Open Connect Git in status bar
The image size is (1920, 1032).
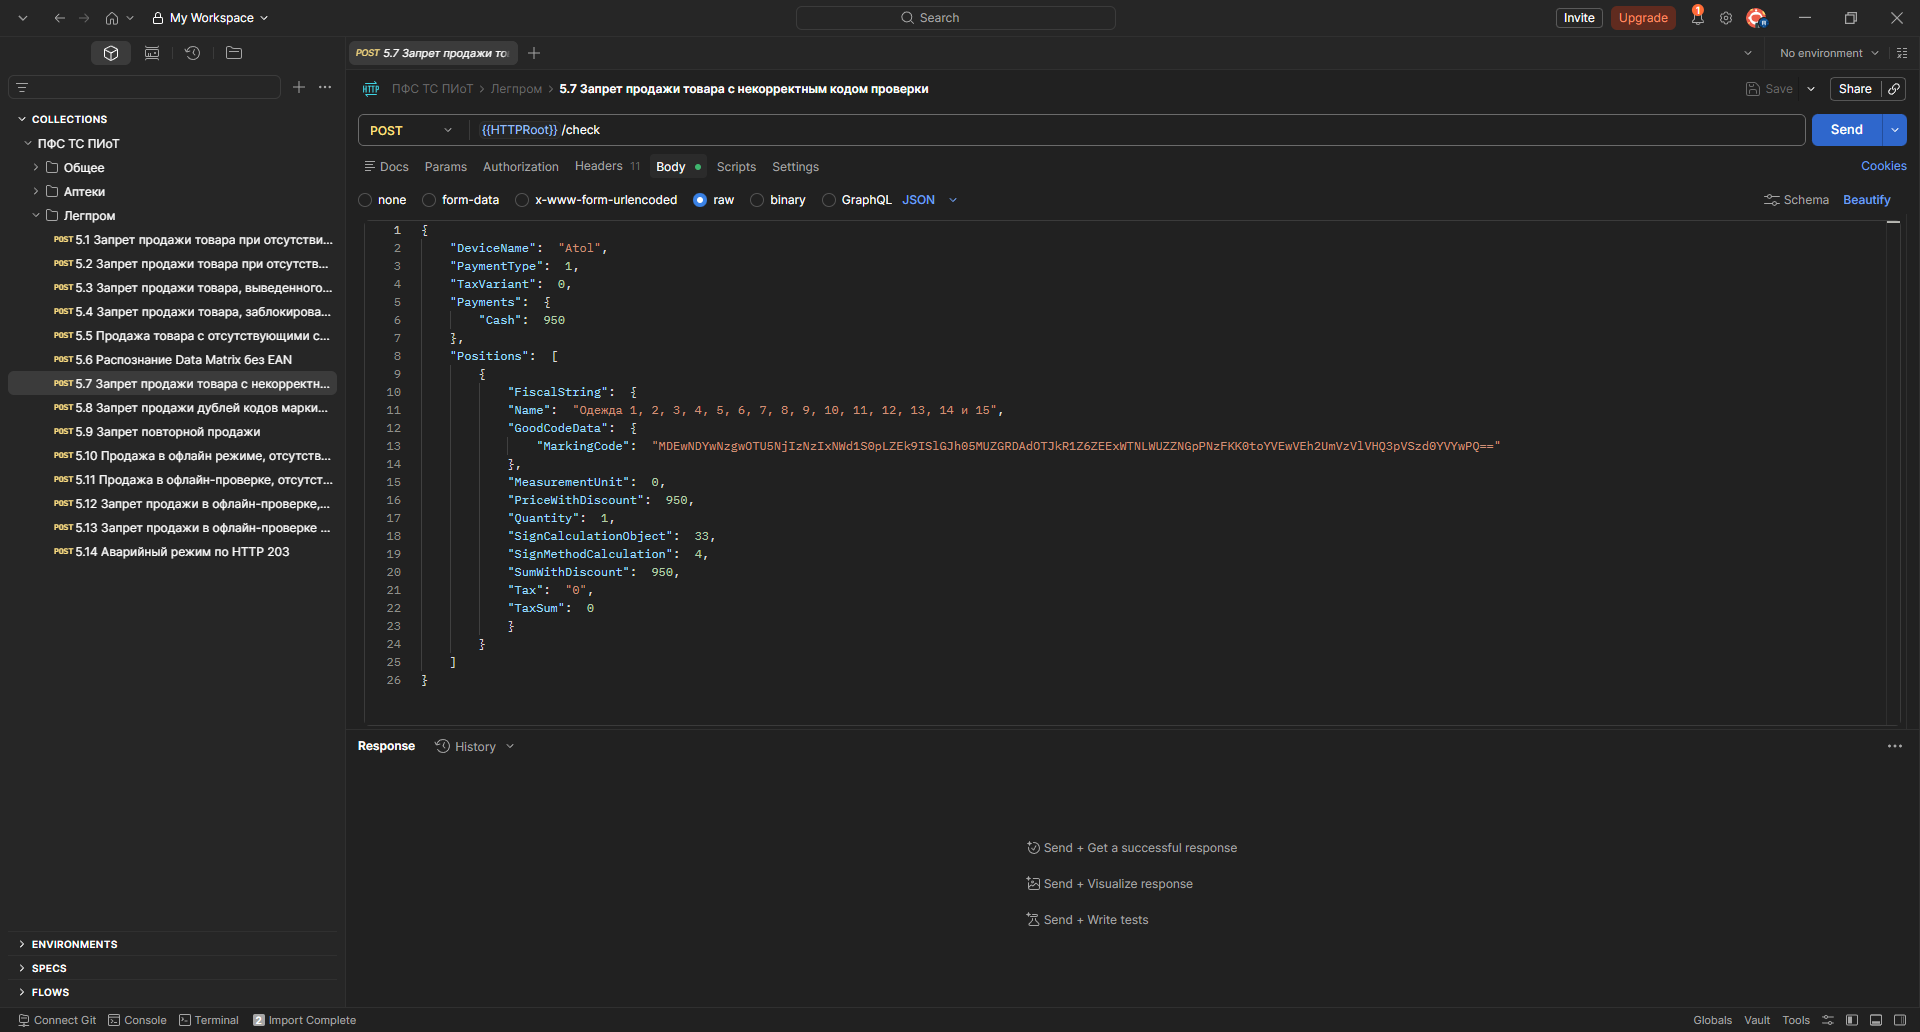tap(57, 1020)
